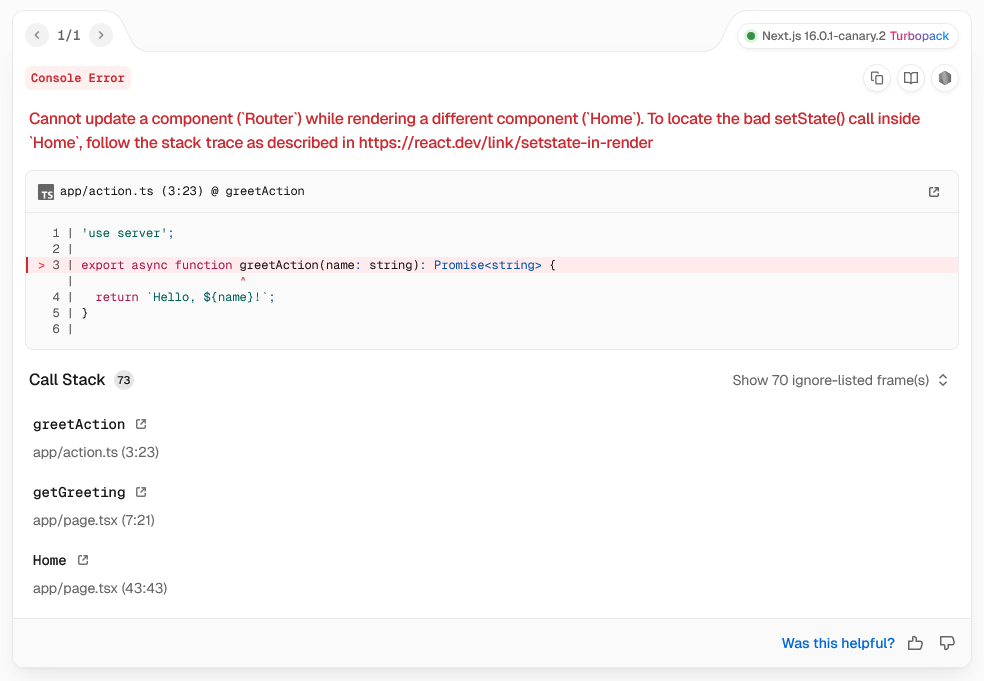Screen dimensions: 984x681
Task: Click the Turbopack label
Action: 919,35
